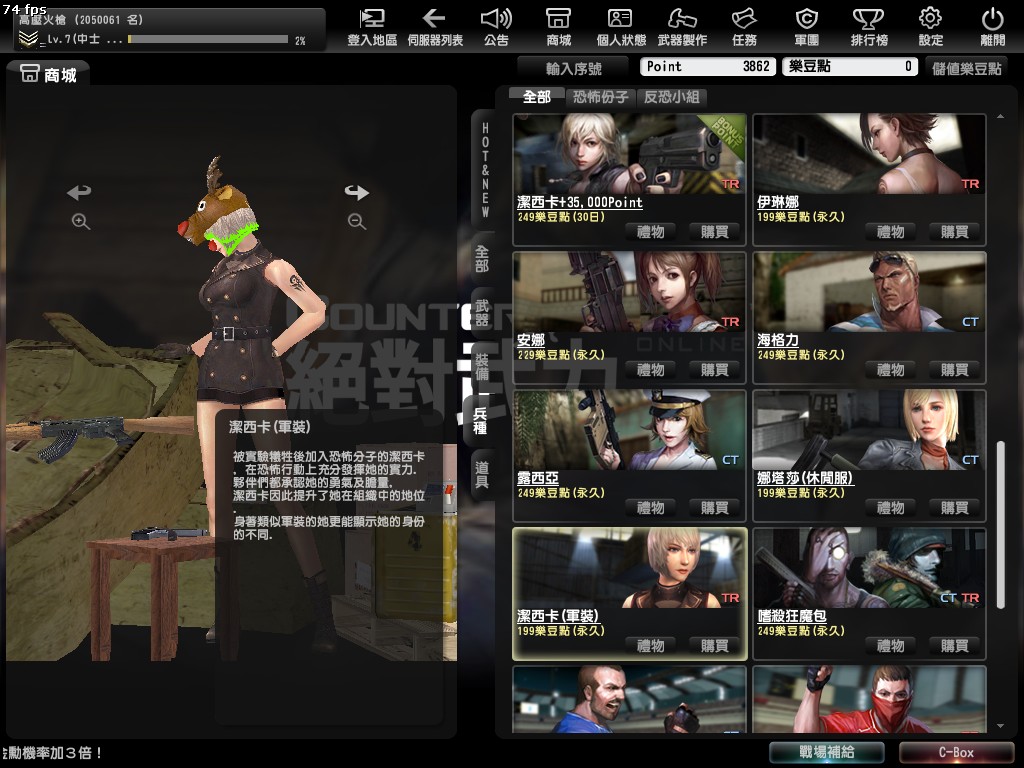Open the 個人狀態 personal status icon

click(x=621, y=27)
